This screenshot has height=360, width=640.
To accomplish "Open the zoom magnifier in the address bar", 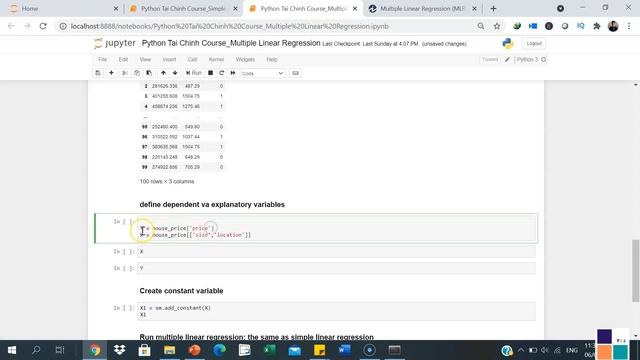I will (481, 26).
